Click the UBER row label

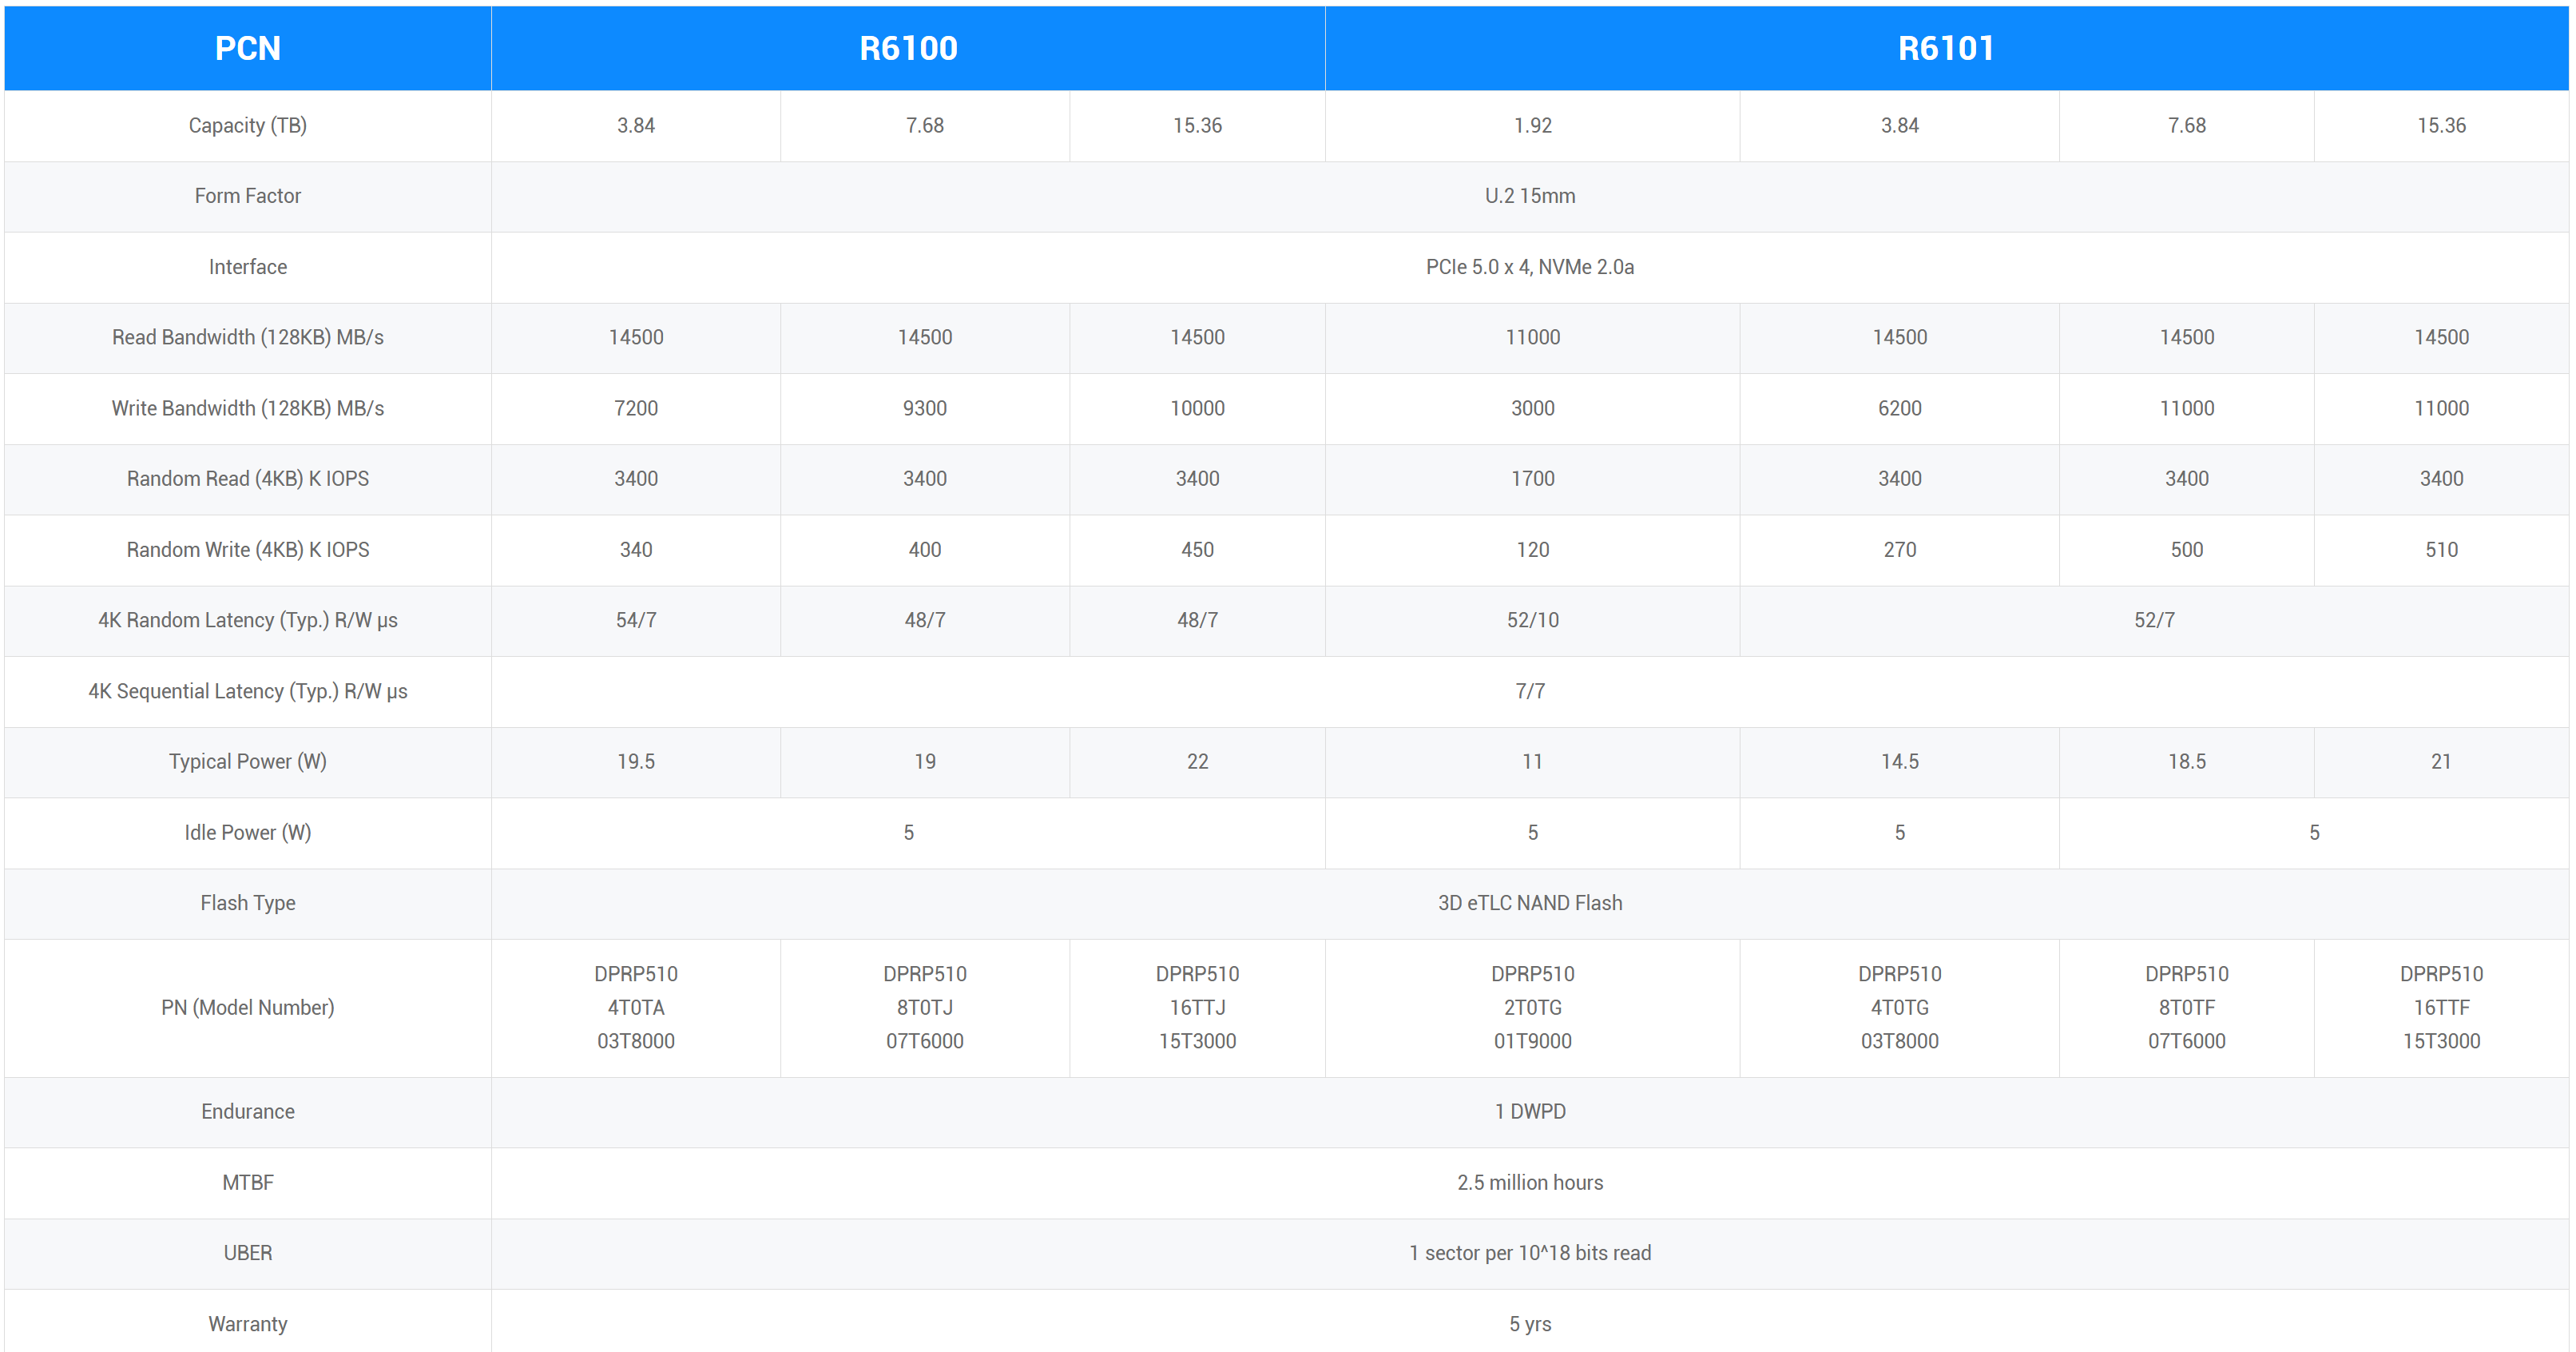tap(247, 1253)
